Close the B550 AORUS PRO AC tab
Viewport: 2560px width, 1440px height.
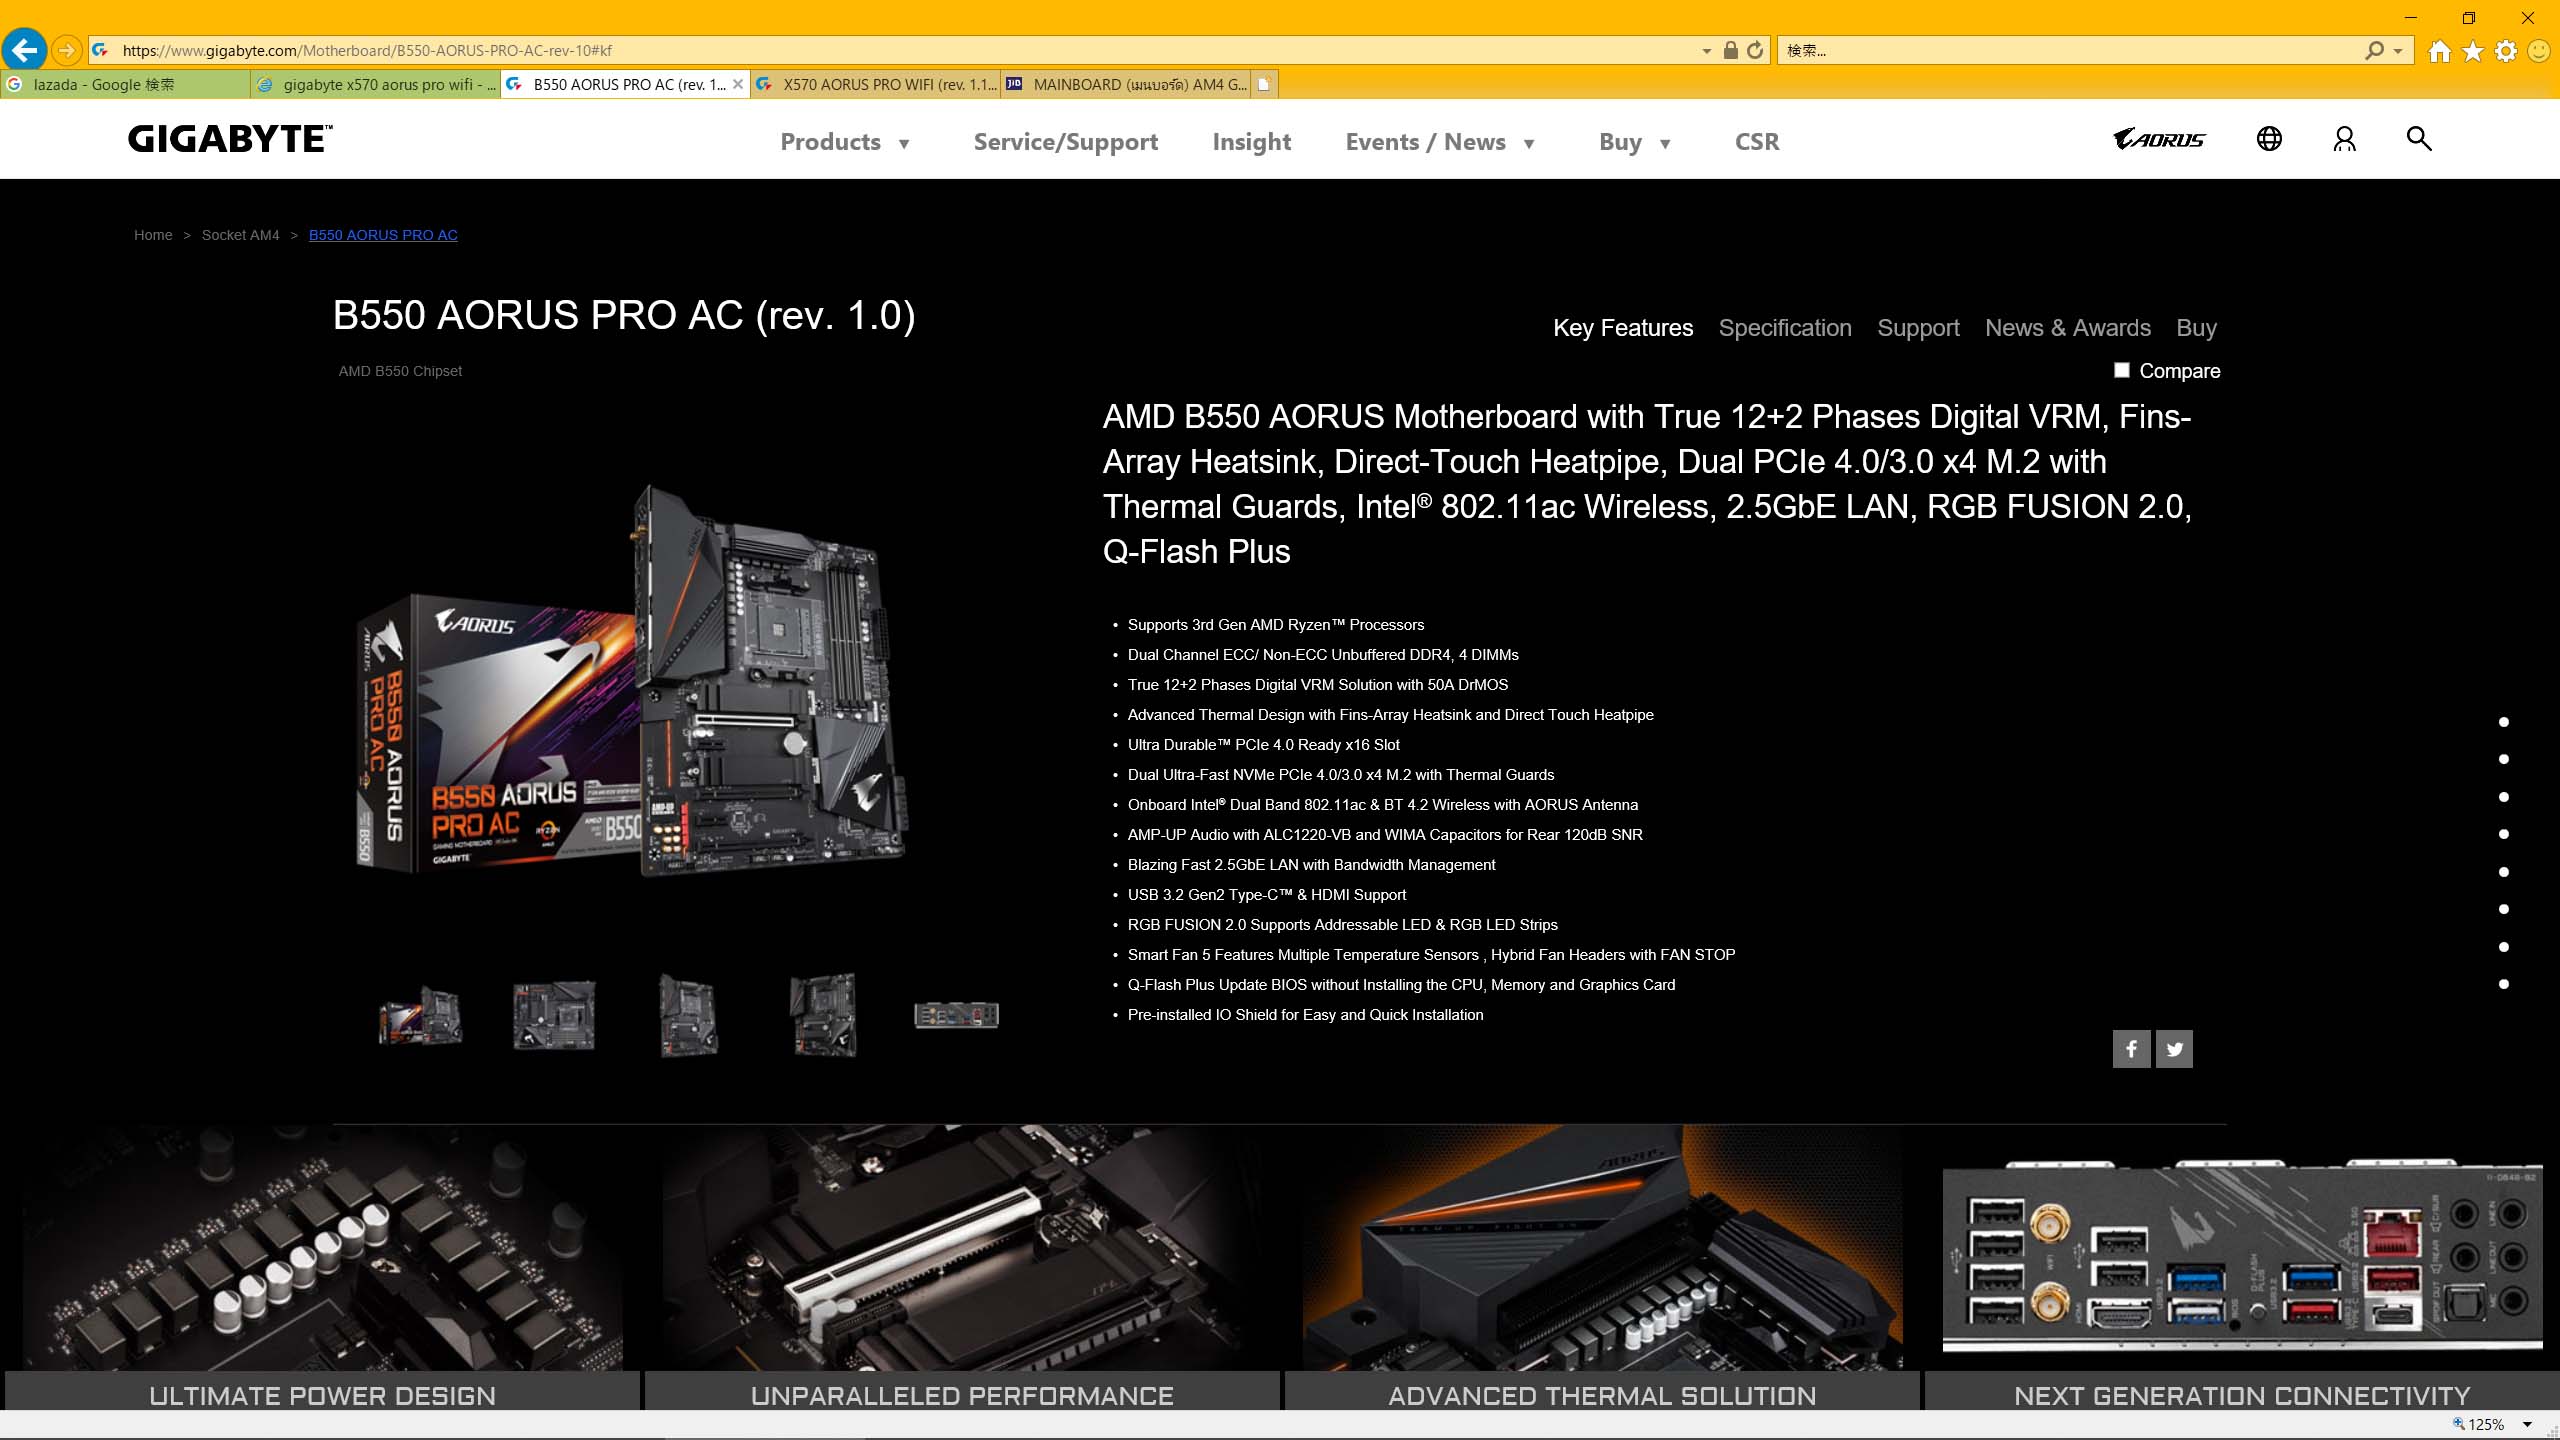point(738,84)
